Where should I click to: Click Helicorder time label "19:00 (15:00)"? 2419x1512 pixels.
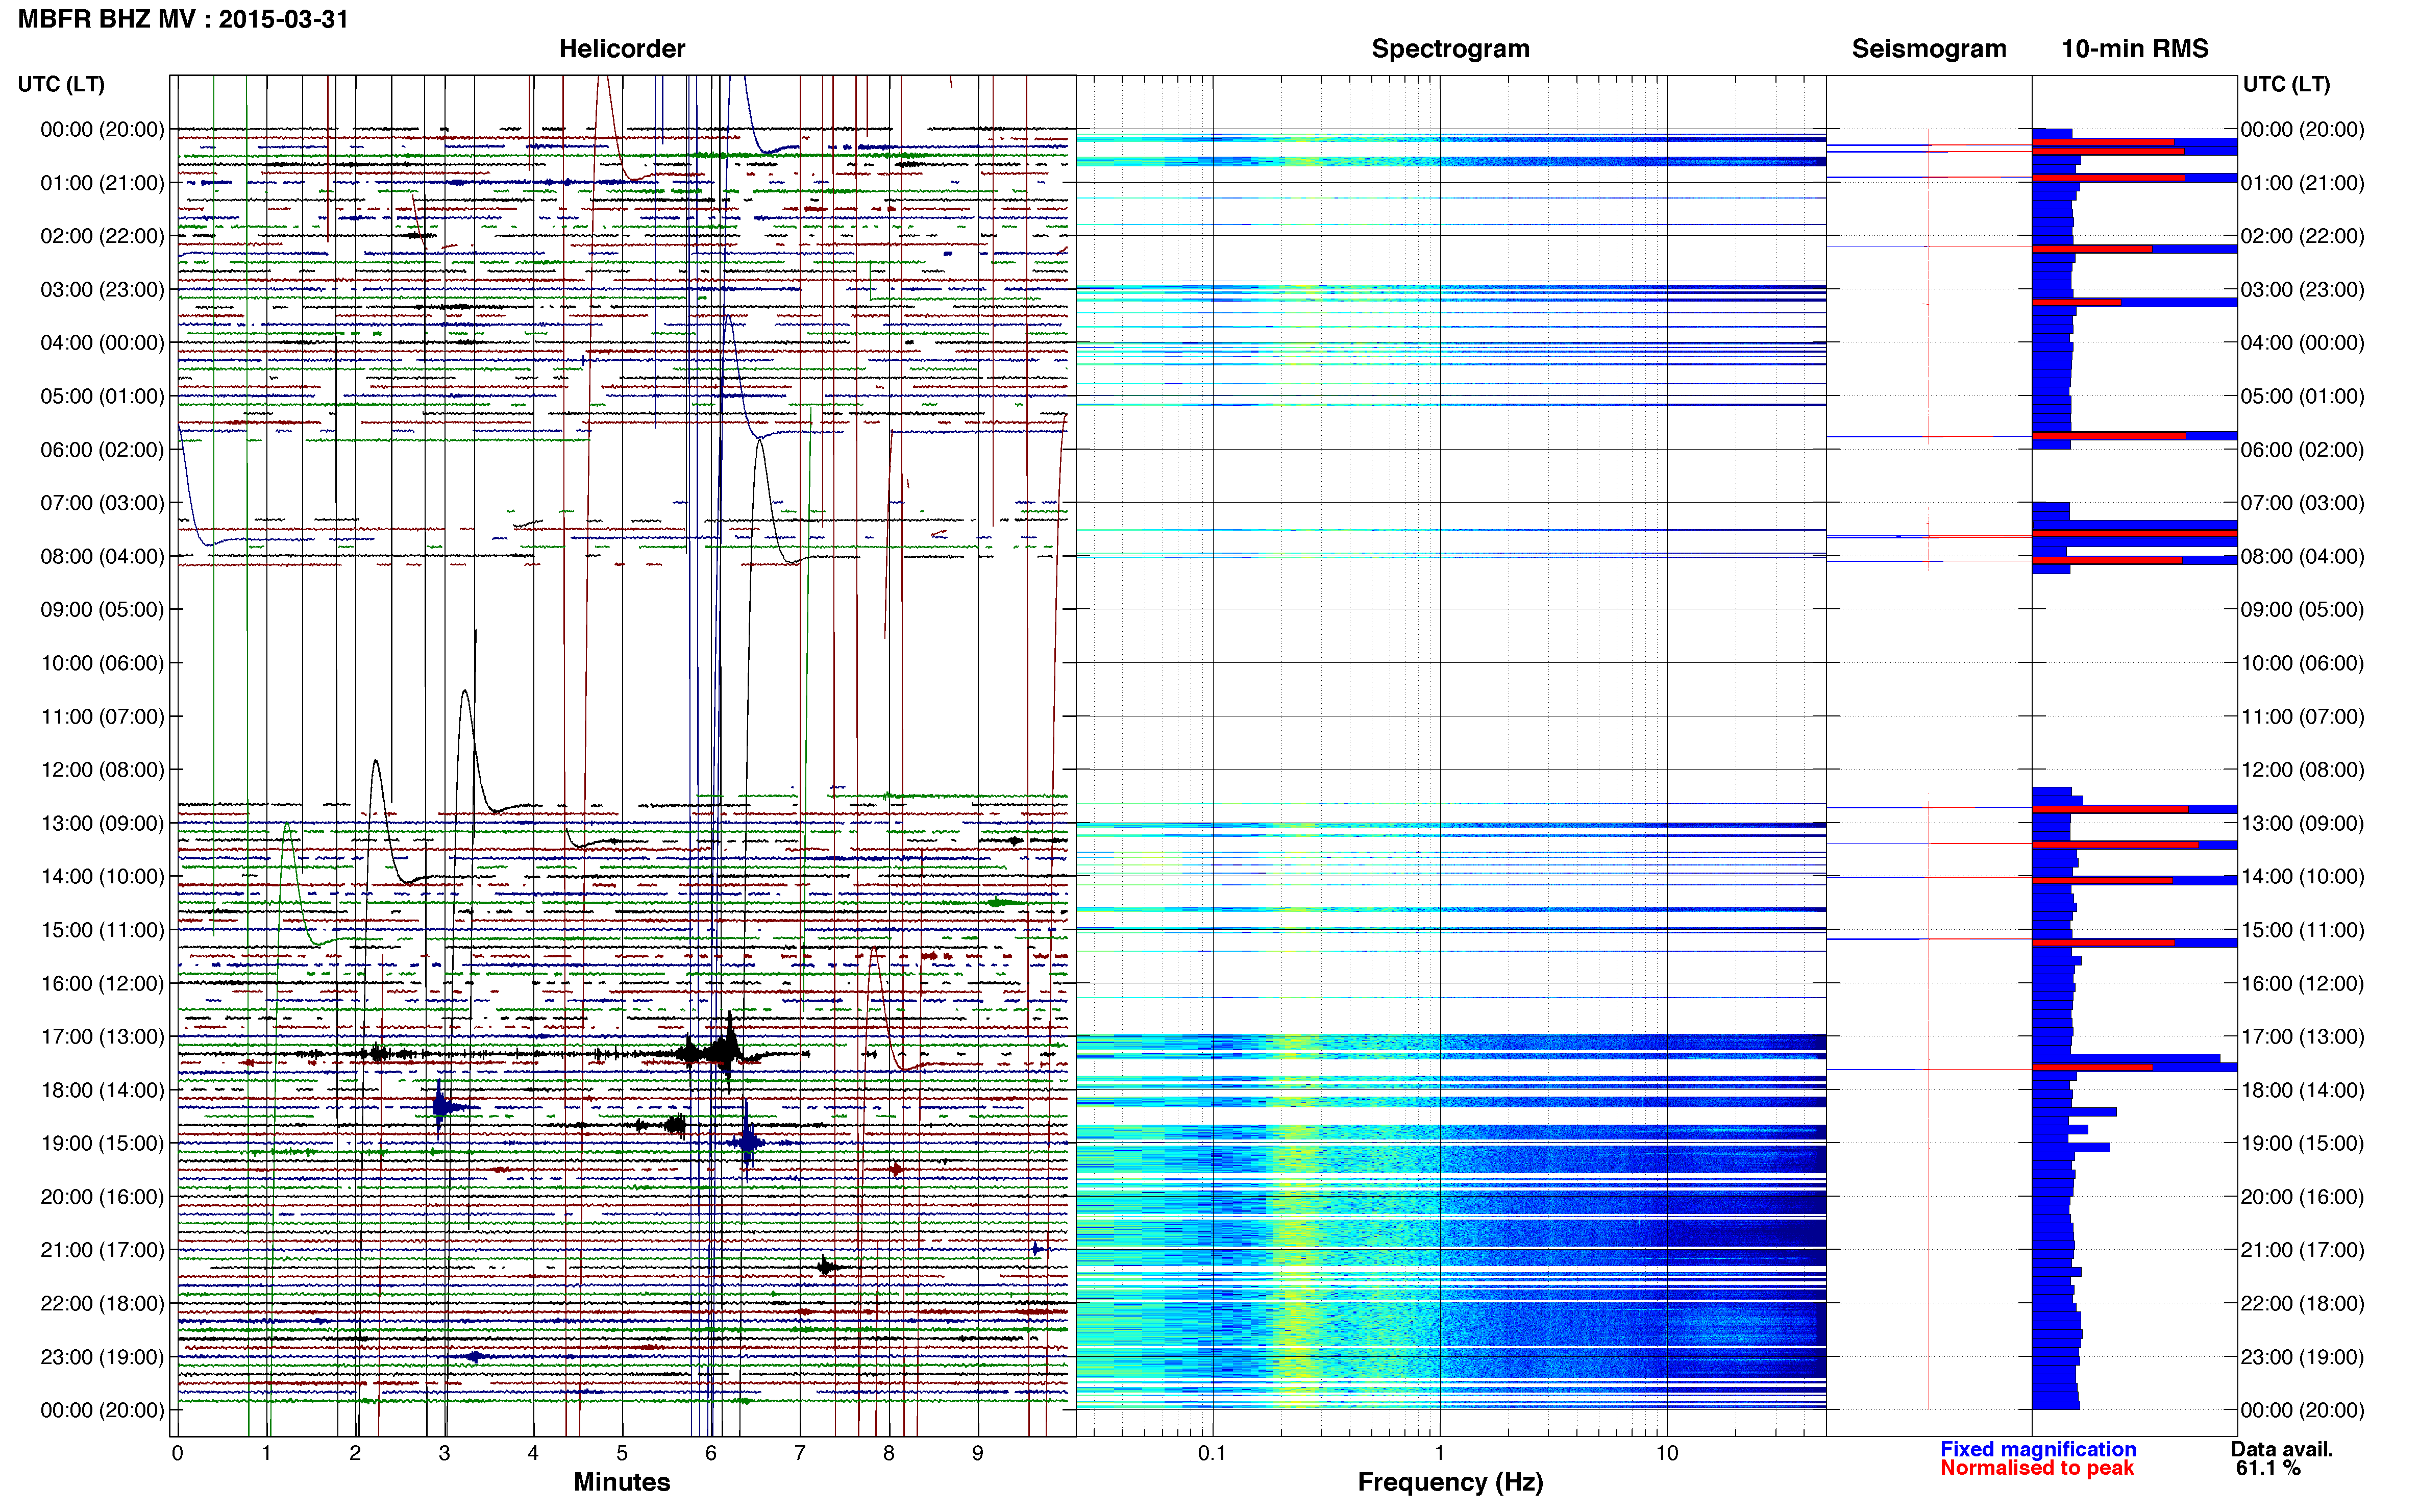pos(102,1143)
